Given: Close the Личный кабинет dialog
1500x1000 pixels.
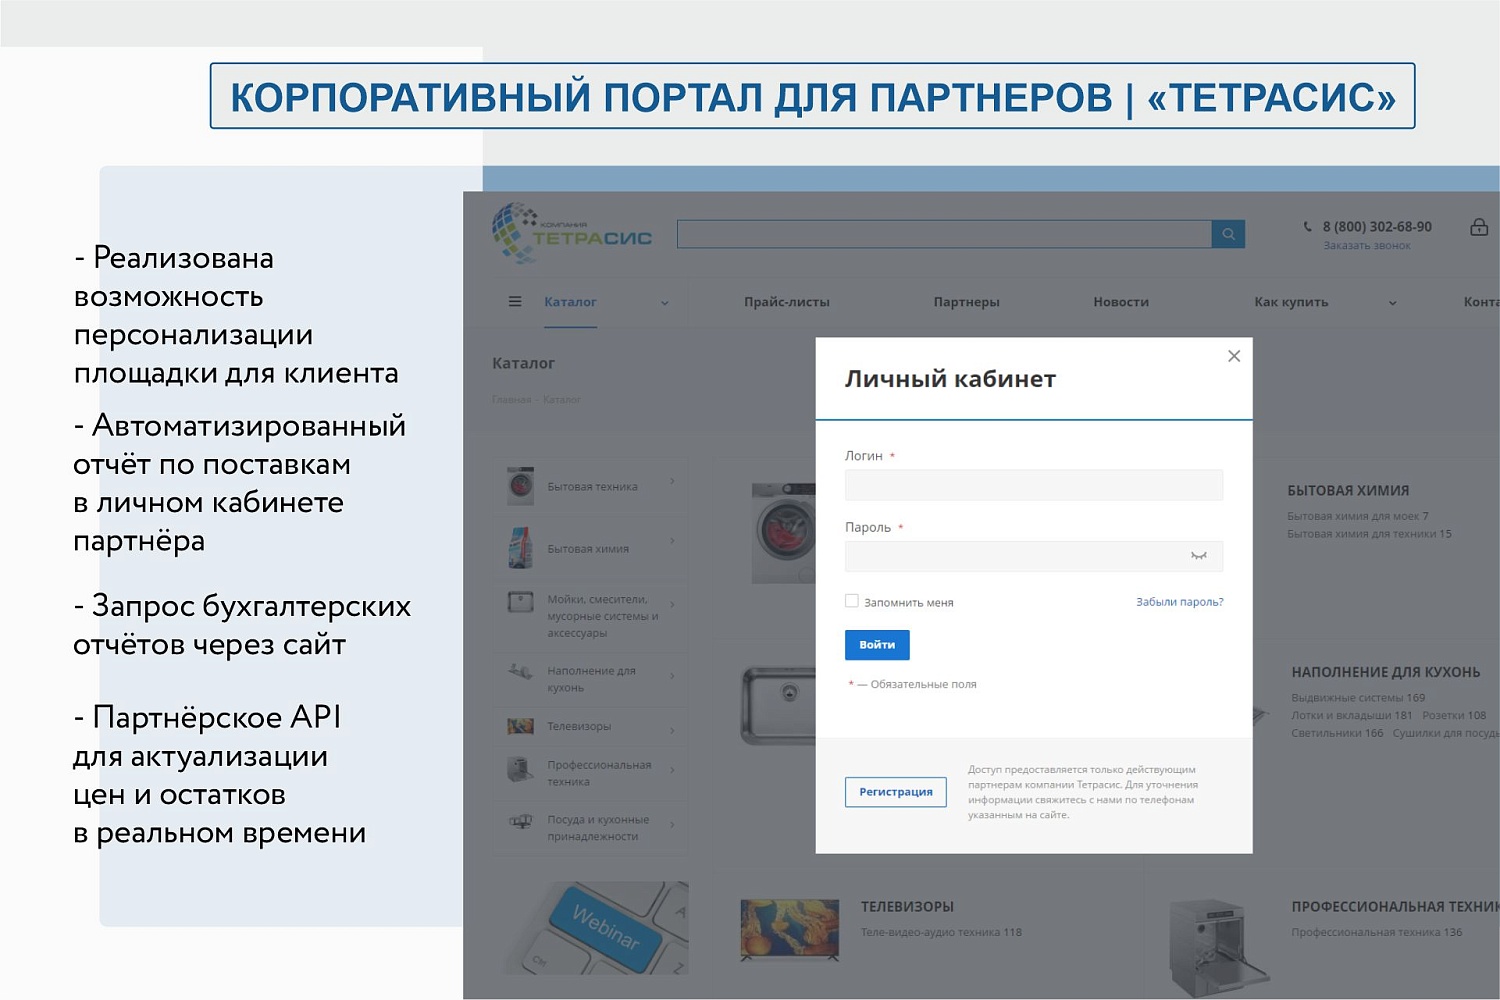Looking at the screenshot, I should 1234,356.
